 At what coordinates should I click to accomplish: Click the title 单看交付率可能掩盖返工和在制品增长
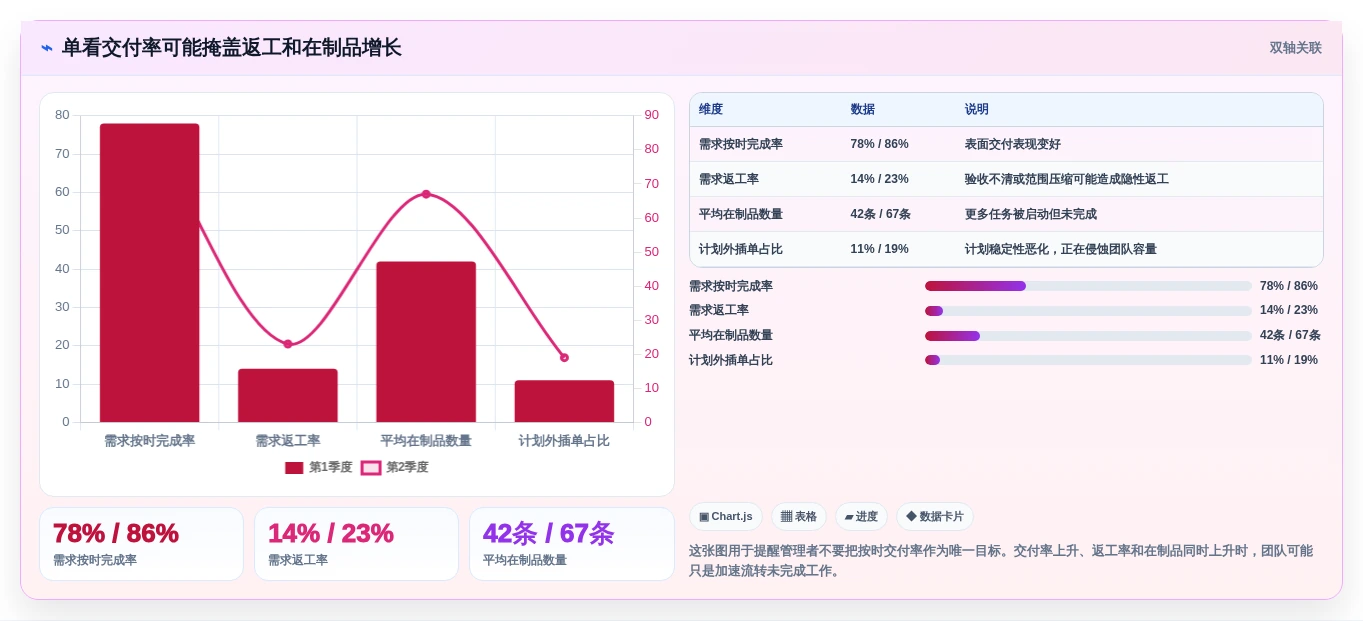(x=232, y=47)
